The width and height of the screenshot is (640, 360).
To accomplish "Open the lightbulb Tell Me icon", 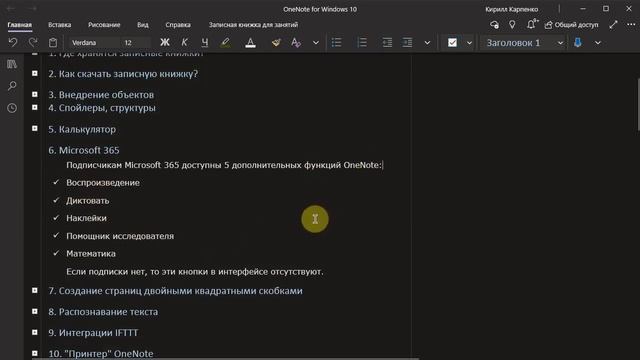I will (x=512, y=25).
